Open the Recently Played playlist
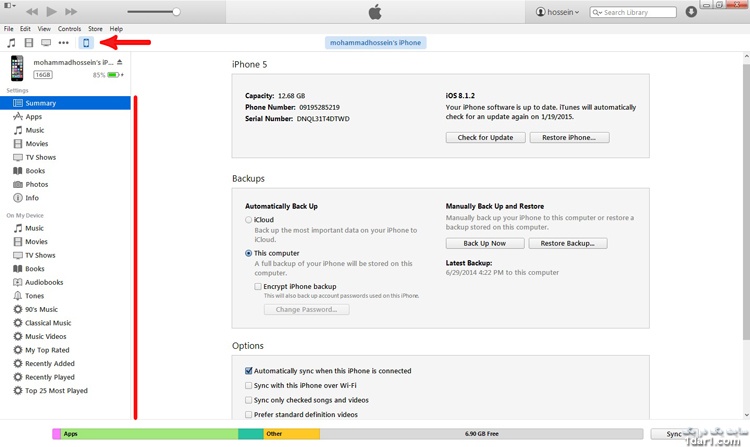 pyautogui.click(x=65, y=377)
